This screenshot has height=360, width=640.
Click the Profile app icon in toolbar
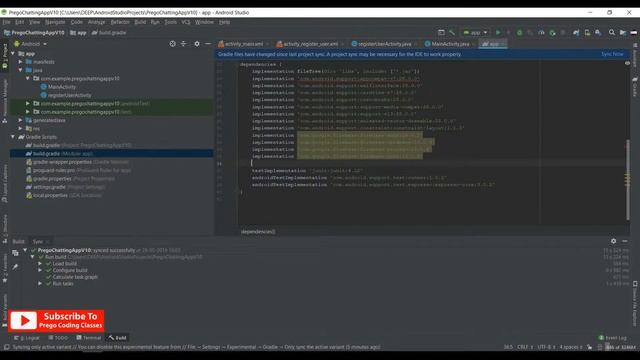click(x=542, y=33)
